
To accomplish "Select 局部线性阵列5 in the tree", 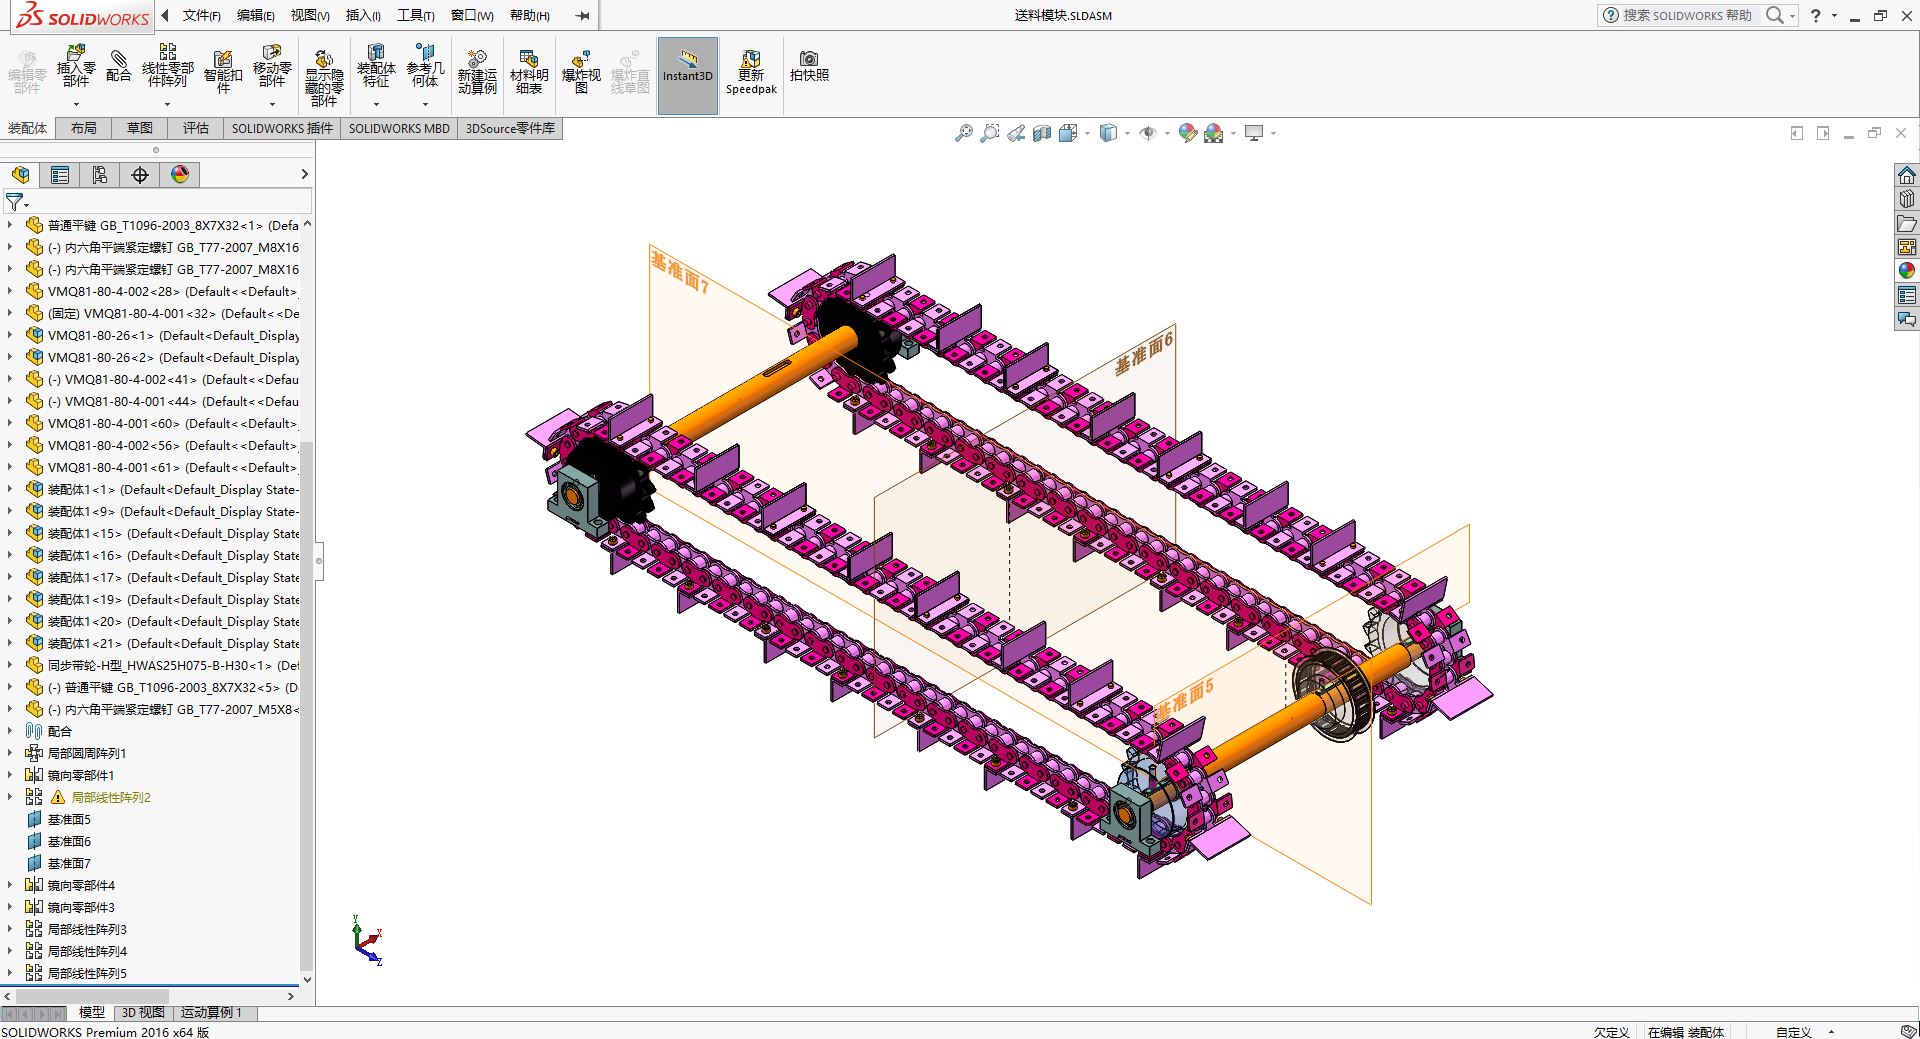I will 87,973.
